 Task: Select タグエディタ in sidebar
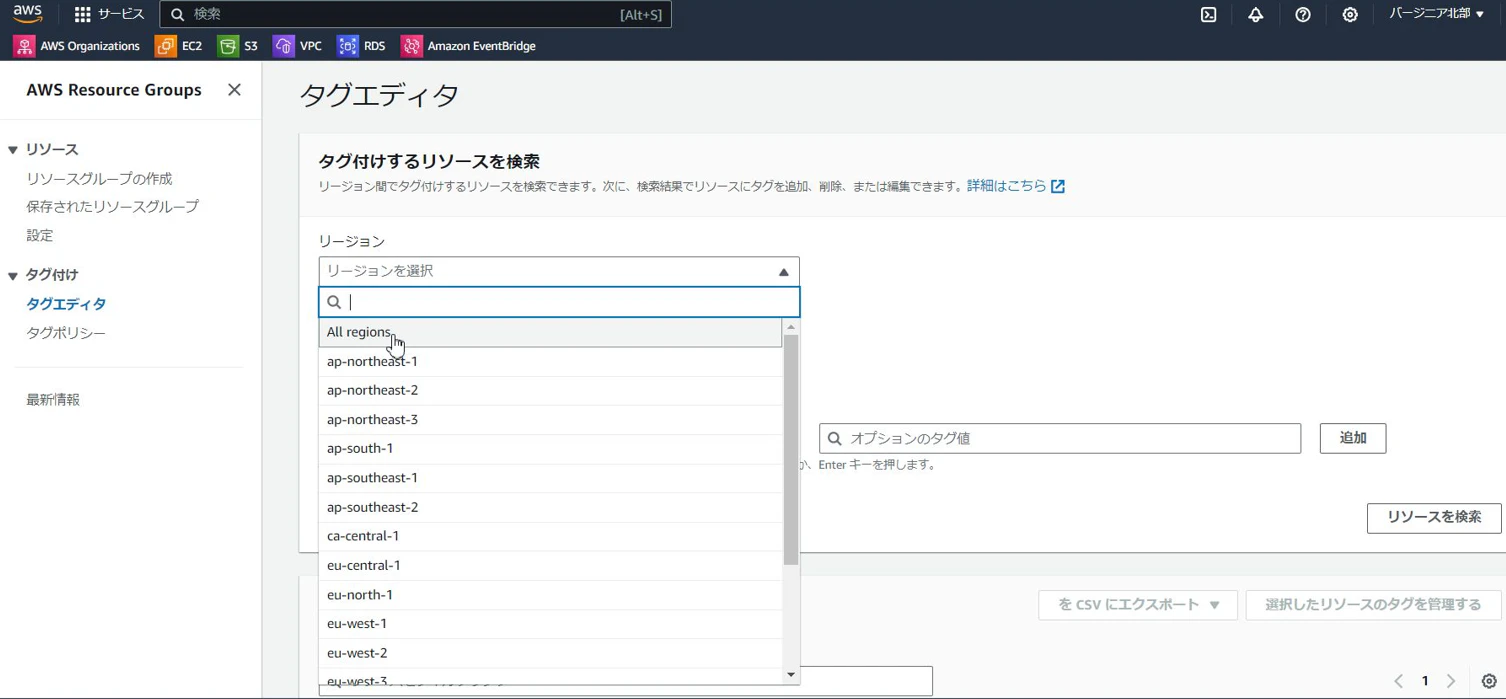pos(66,304)
